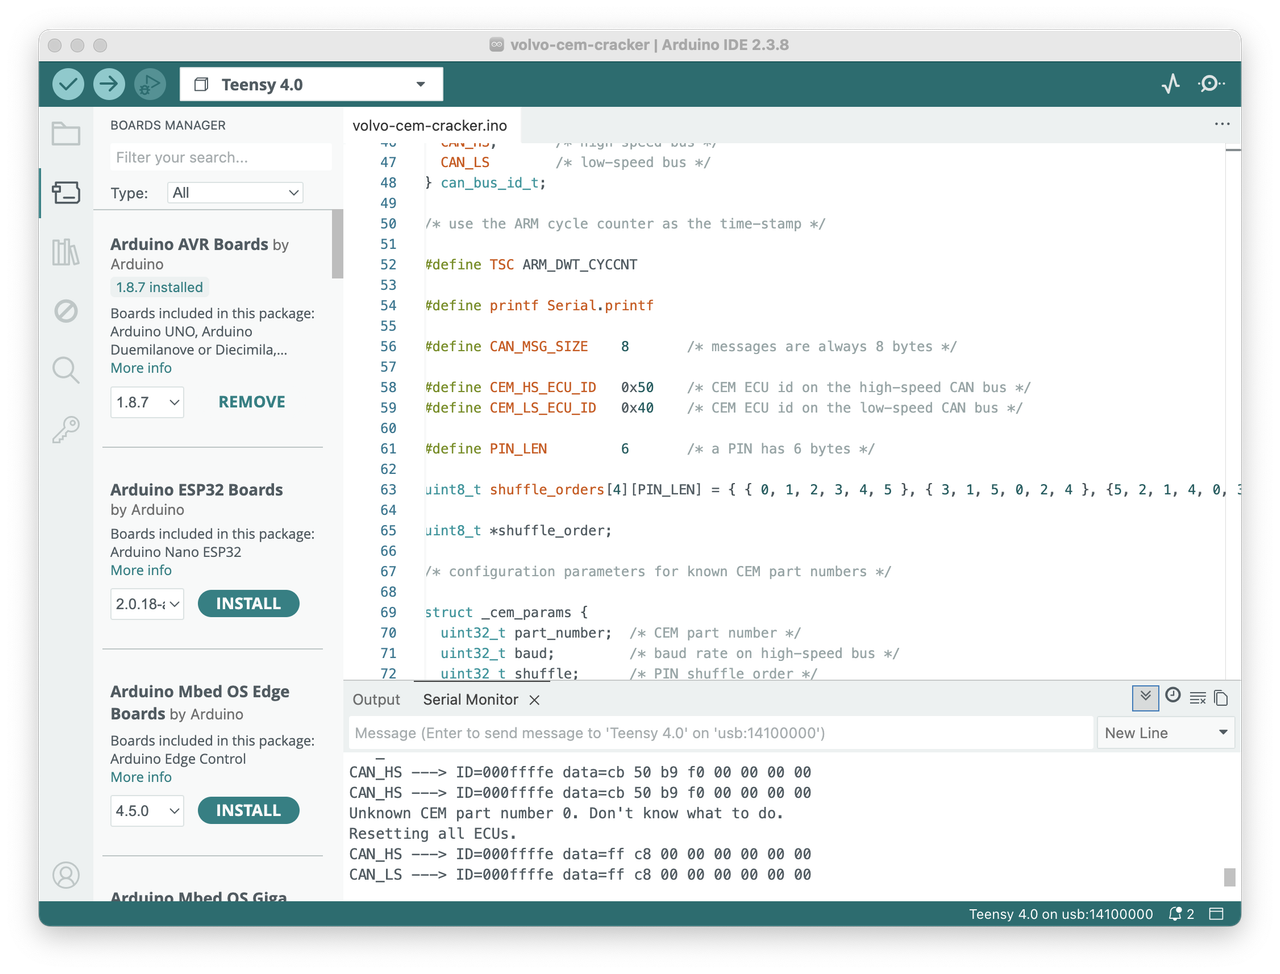This screenshot has height=974, width=1280.
Task: Click the BOARDS MANAGER panel heading
Action: pos(168,125)
